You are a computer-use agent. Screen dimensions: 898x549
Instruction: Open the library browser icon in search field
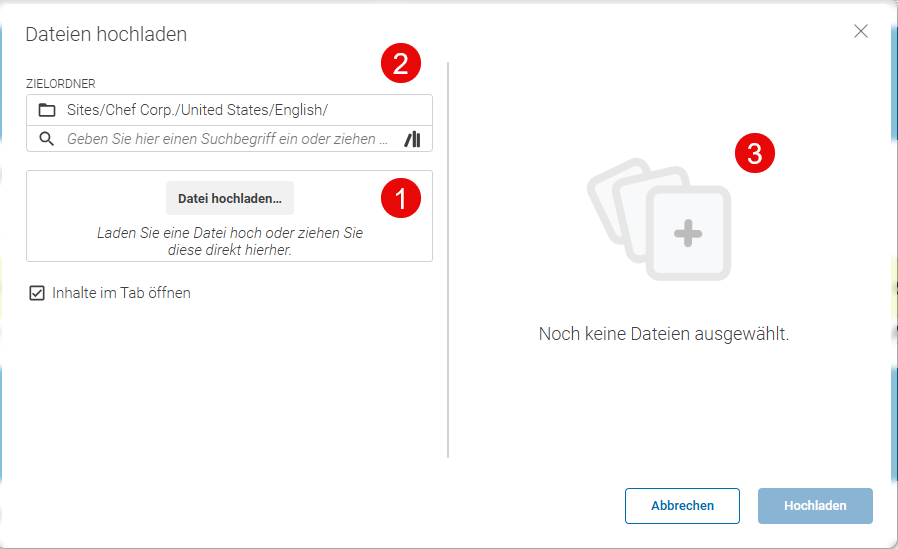pos(412,139)
